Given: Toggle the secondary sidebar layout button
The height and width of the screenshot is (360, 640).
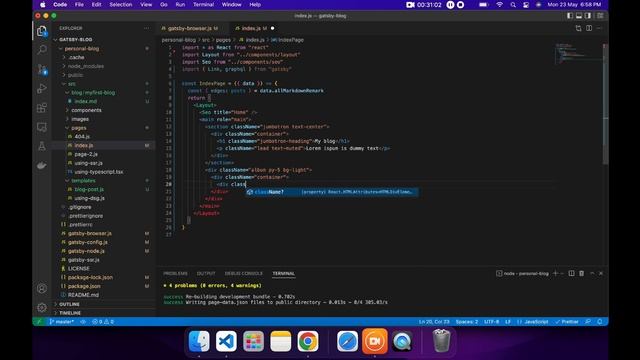Looking at the screenshot, I should pyautogui.click(x=588, y=16).
